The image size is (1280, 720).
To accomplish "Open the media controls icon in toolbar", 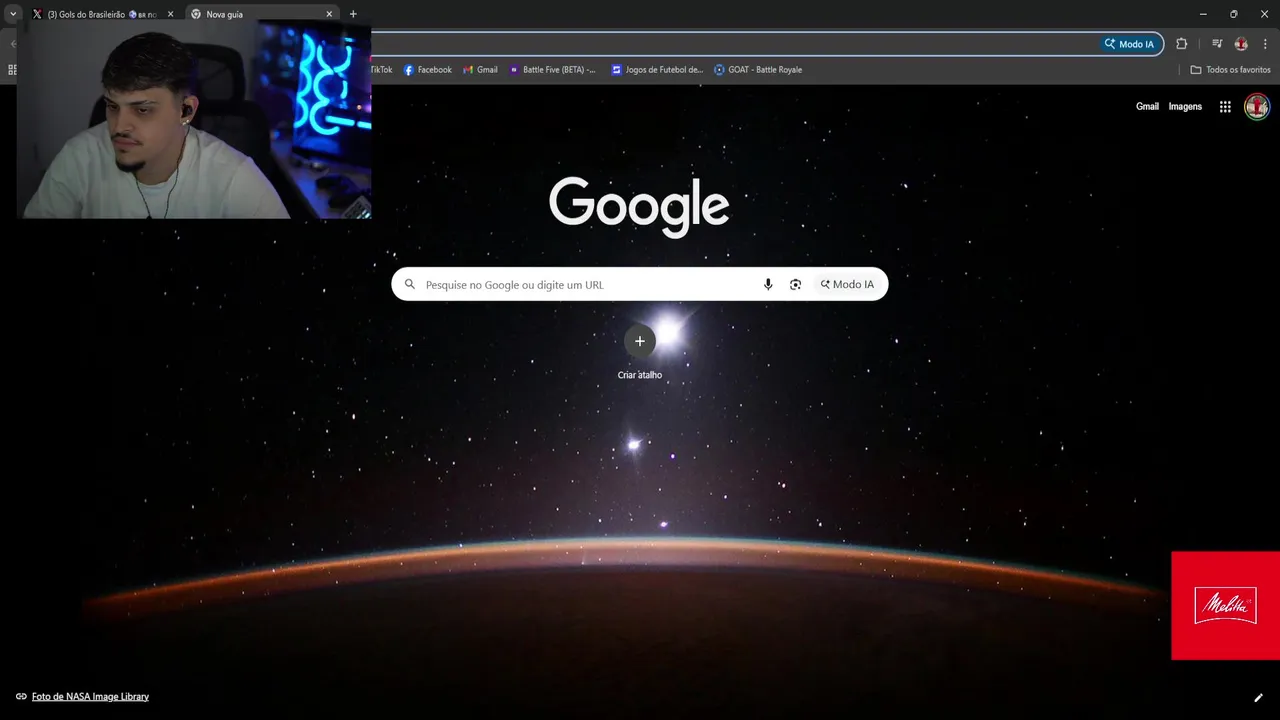I will pyautogui.click(x=1217, y=44).
